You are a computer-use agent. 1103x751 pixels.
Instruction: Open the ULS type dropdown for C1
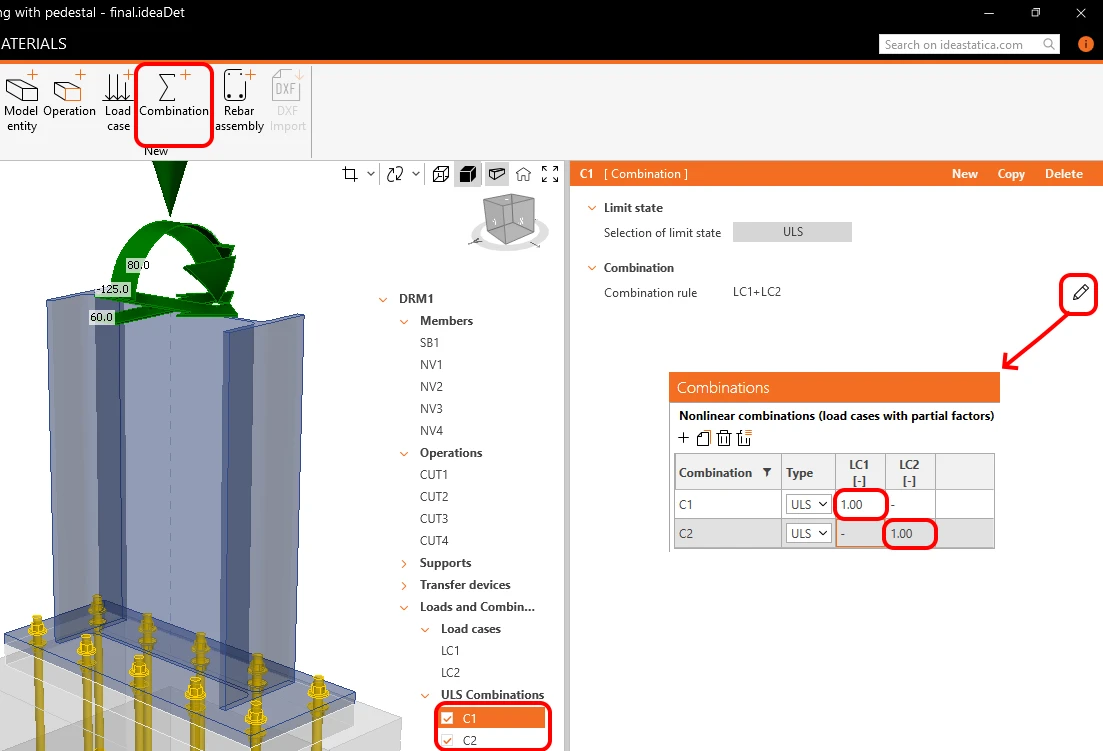pyautogui.click(x=809, y=504)
